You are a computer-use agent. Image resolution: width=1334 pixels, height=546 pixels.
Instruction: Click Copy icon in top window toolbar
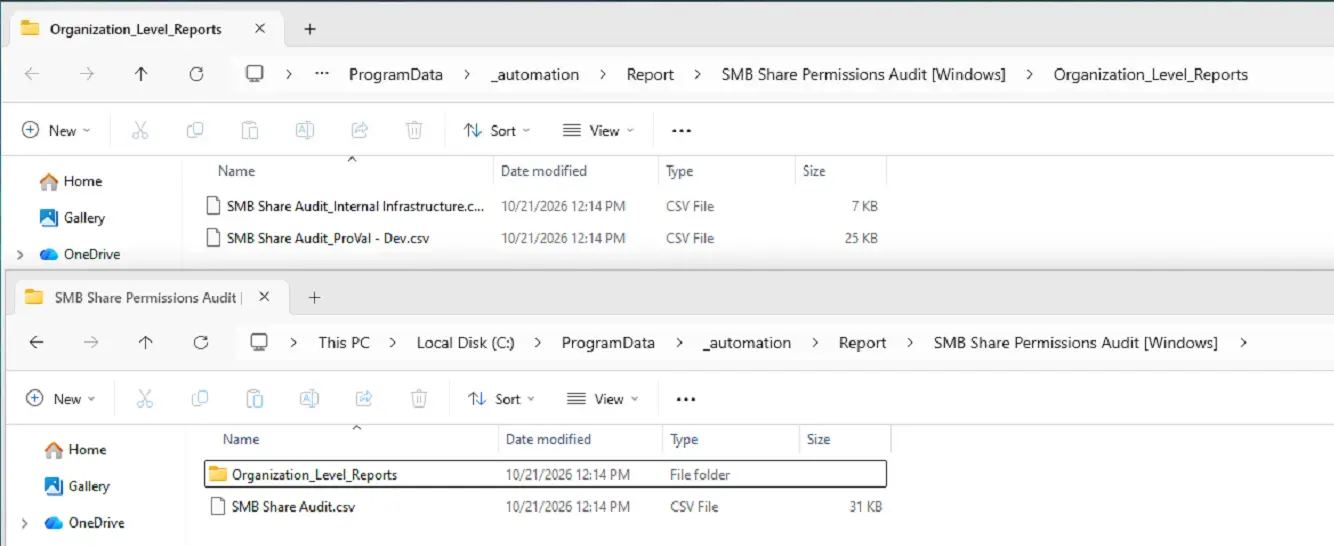[195, 131]
